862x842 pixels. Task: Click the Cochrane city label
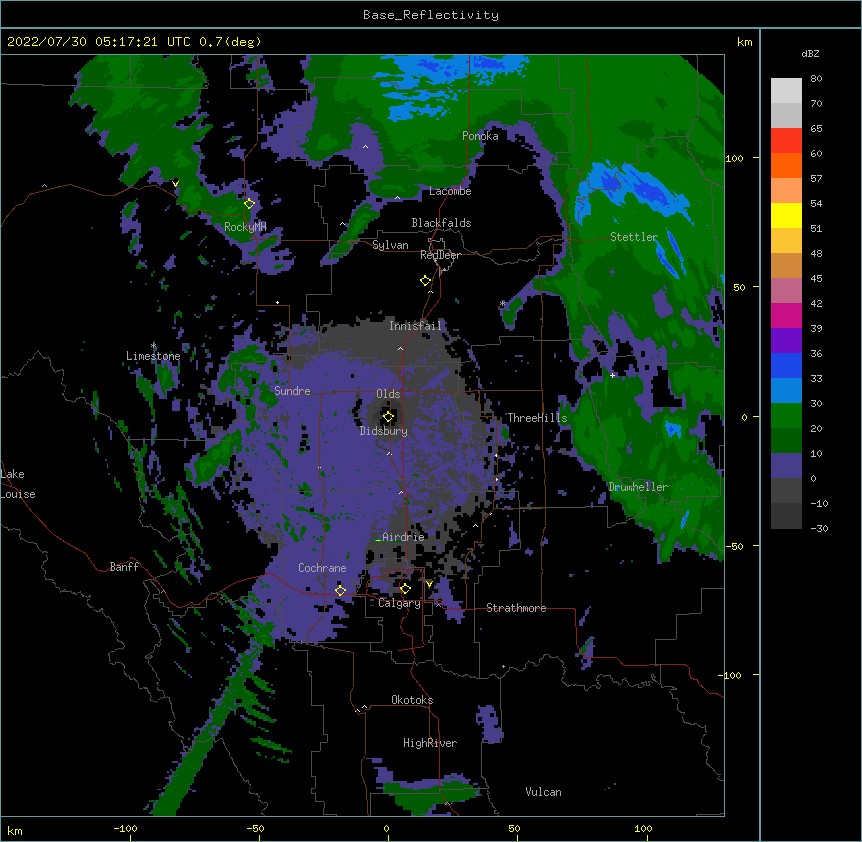point(322,568)
